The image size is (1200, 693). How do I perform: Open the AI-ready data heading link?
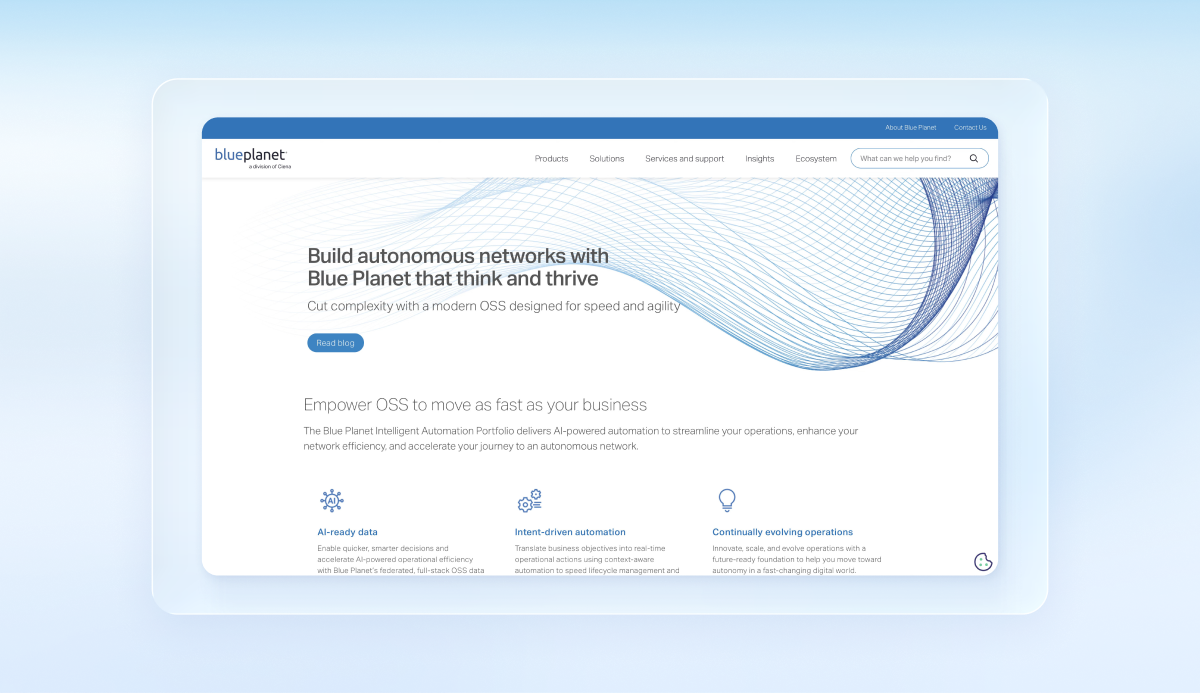click(347, 532)
